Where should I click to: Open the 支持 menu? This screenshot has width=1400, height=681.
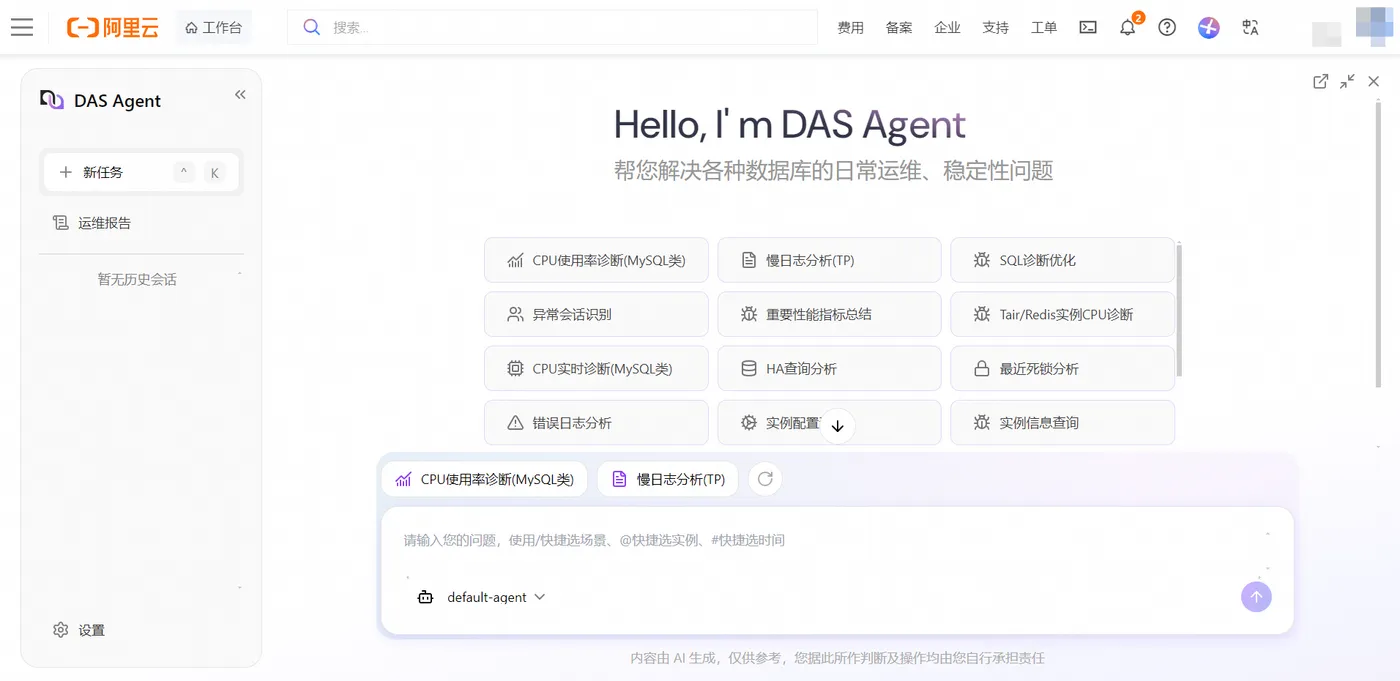[995, 27]
